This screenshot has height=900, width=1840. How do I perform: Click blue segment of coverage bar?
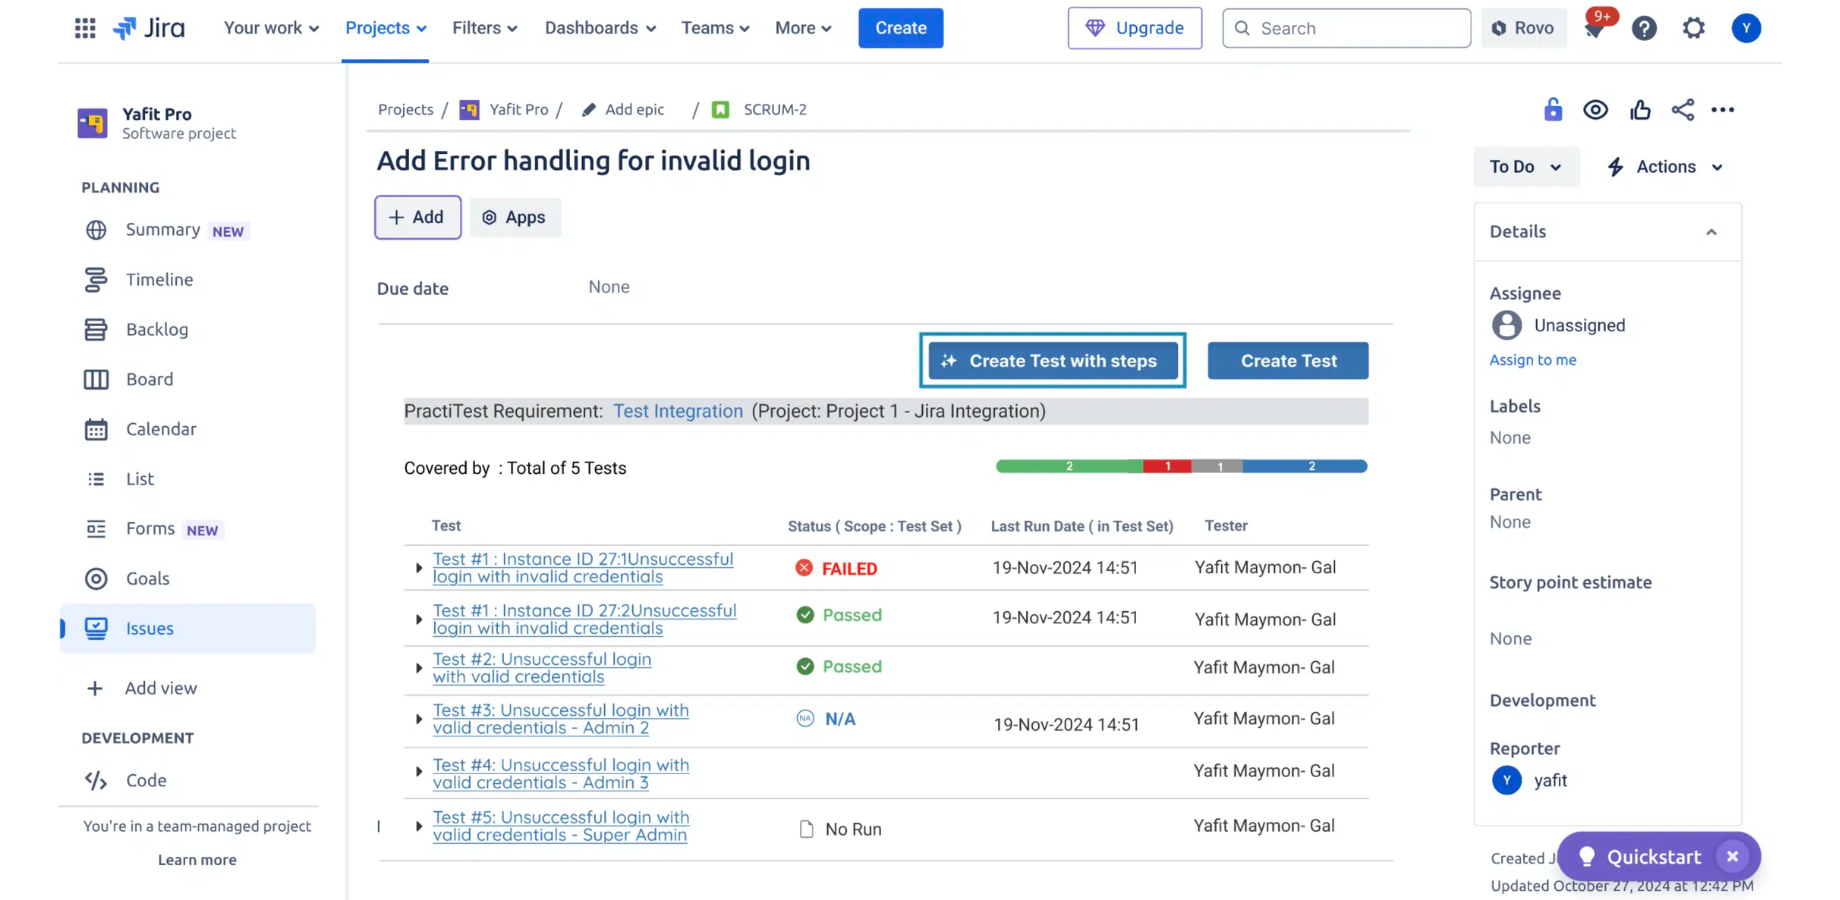(1305, 466)
